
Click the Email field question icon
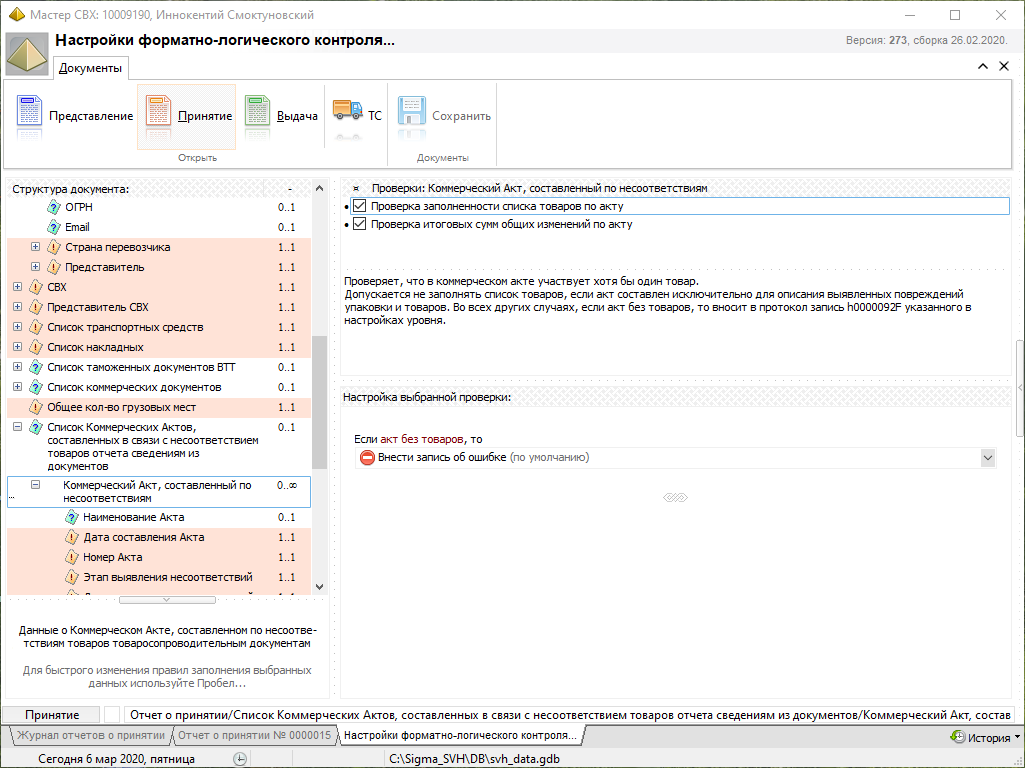(54, 227)
